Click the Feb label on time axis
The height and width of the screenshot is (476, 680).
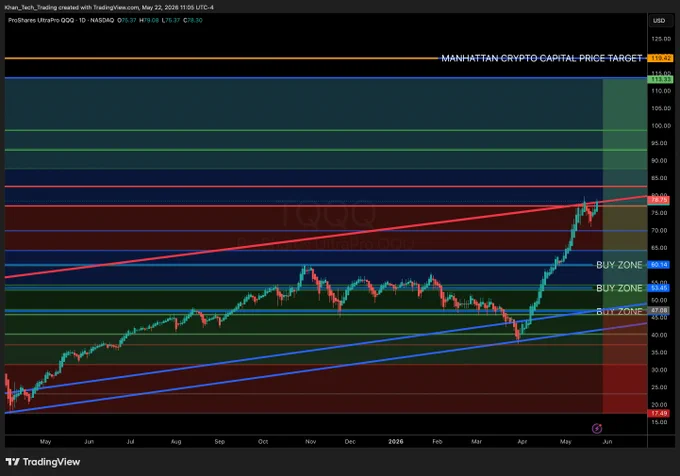[437, 442]
